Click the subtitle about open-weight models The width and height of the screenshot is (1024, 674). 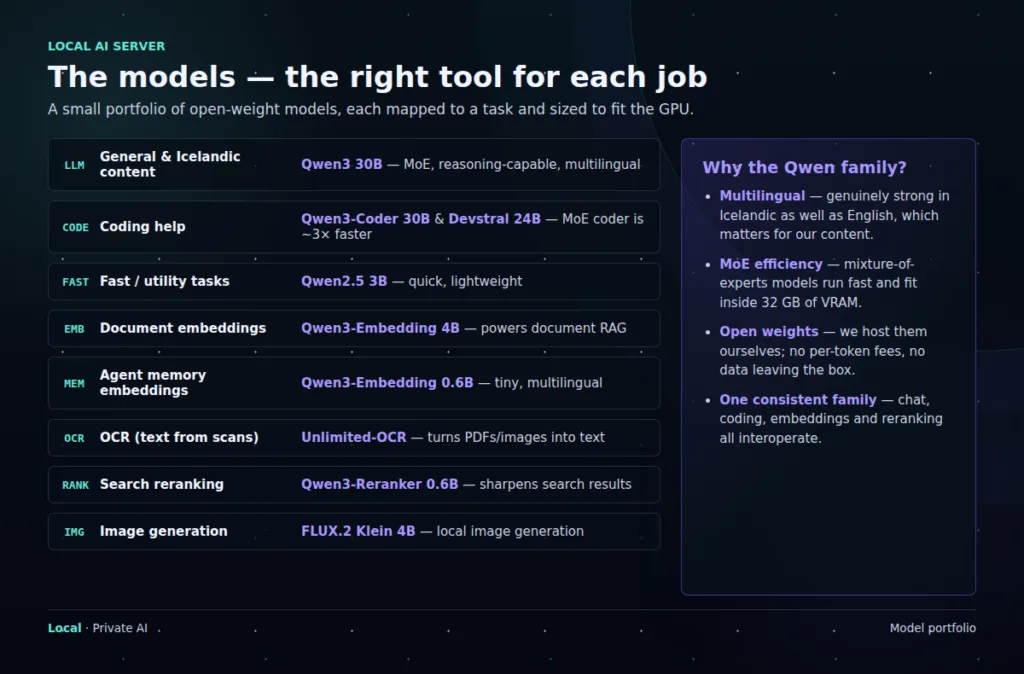tap(370, 109)
